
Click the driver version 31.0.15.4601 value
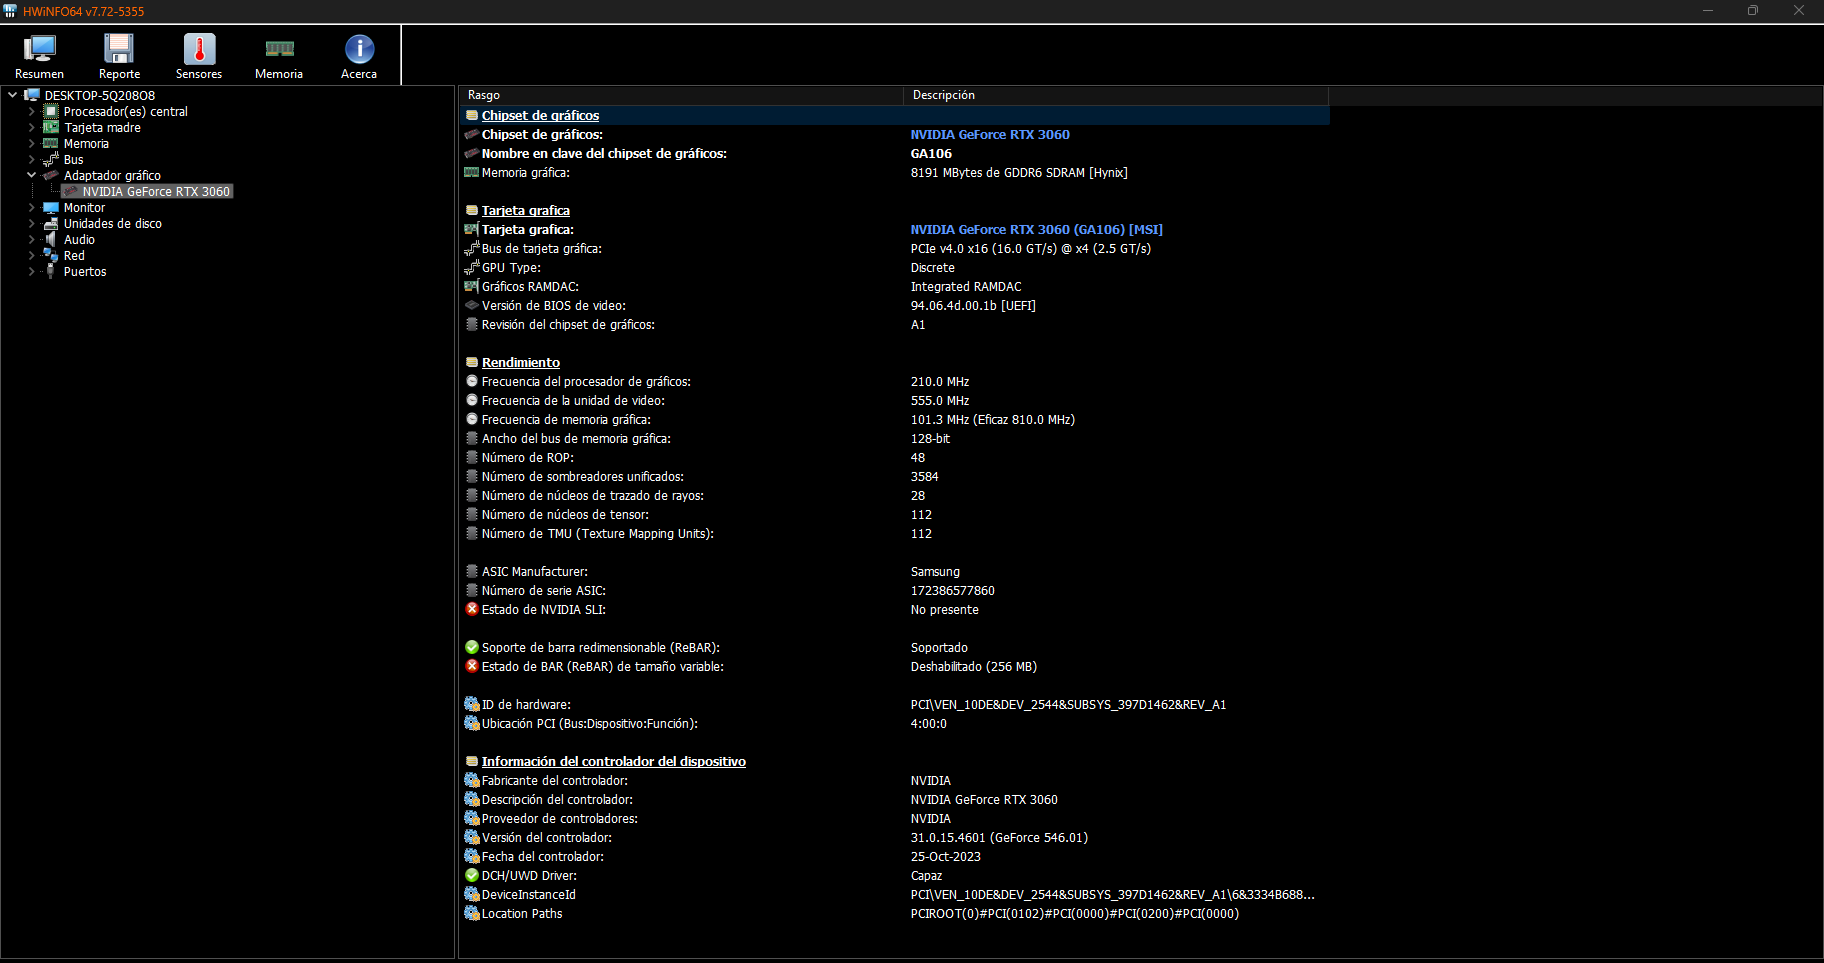coord(999,837)
